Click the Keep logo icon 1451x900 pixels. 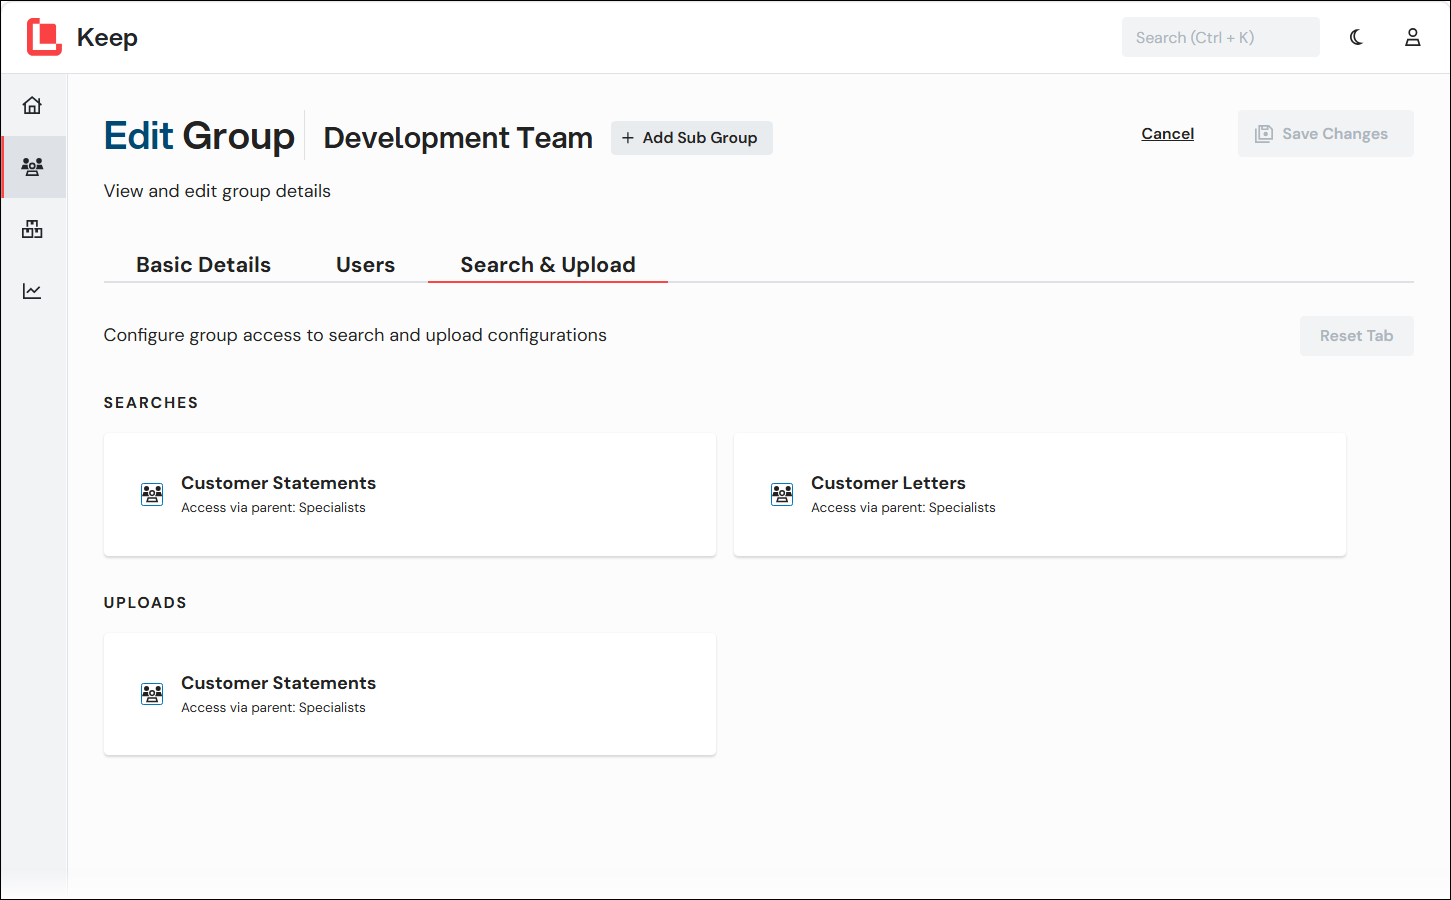[44, 37]
